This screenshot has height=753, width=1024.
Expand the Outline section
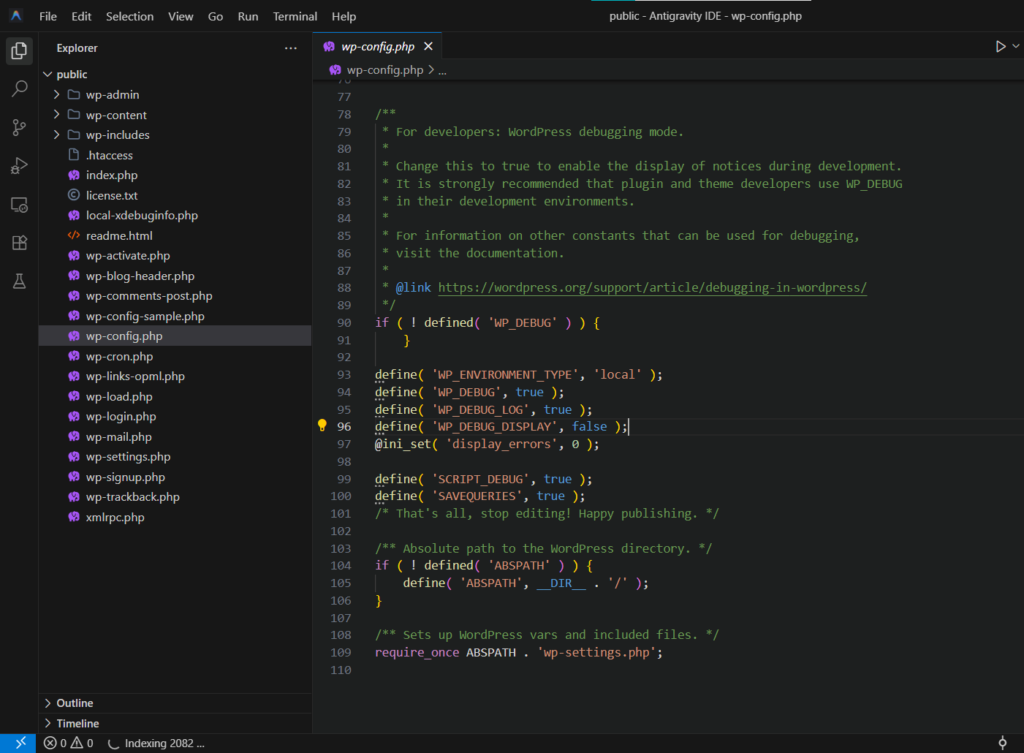[x=175, y=703]
